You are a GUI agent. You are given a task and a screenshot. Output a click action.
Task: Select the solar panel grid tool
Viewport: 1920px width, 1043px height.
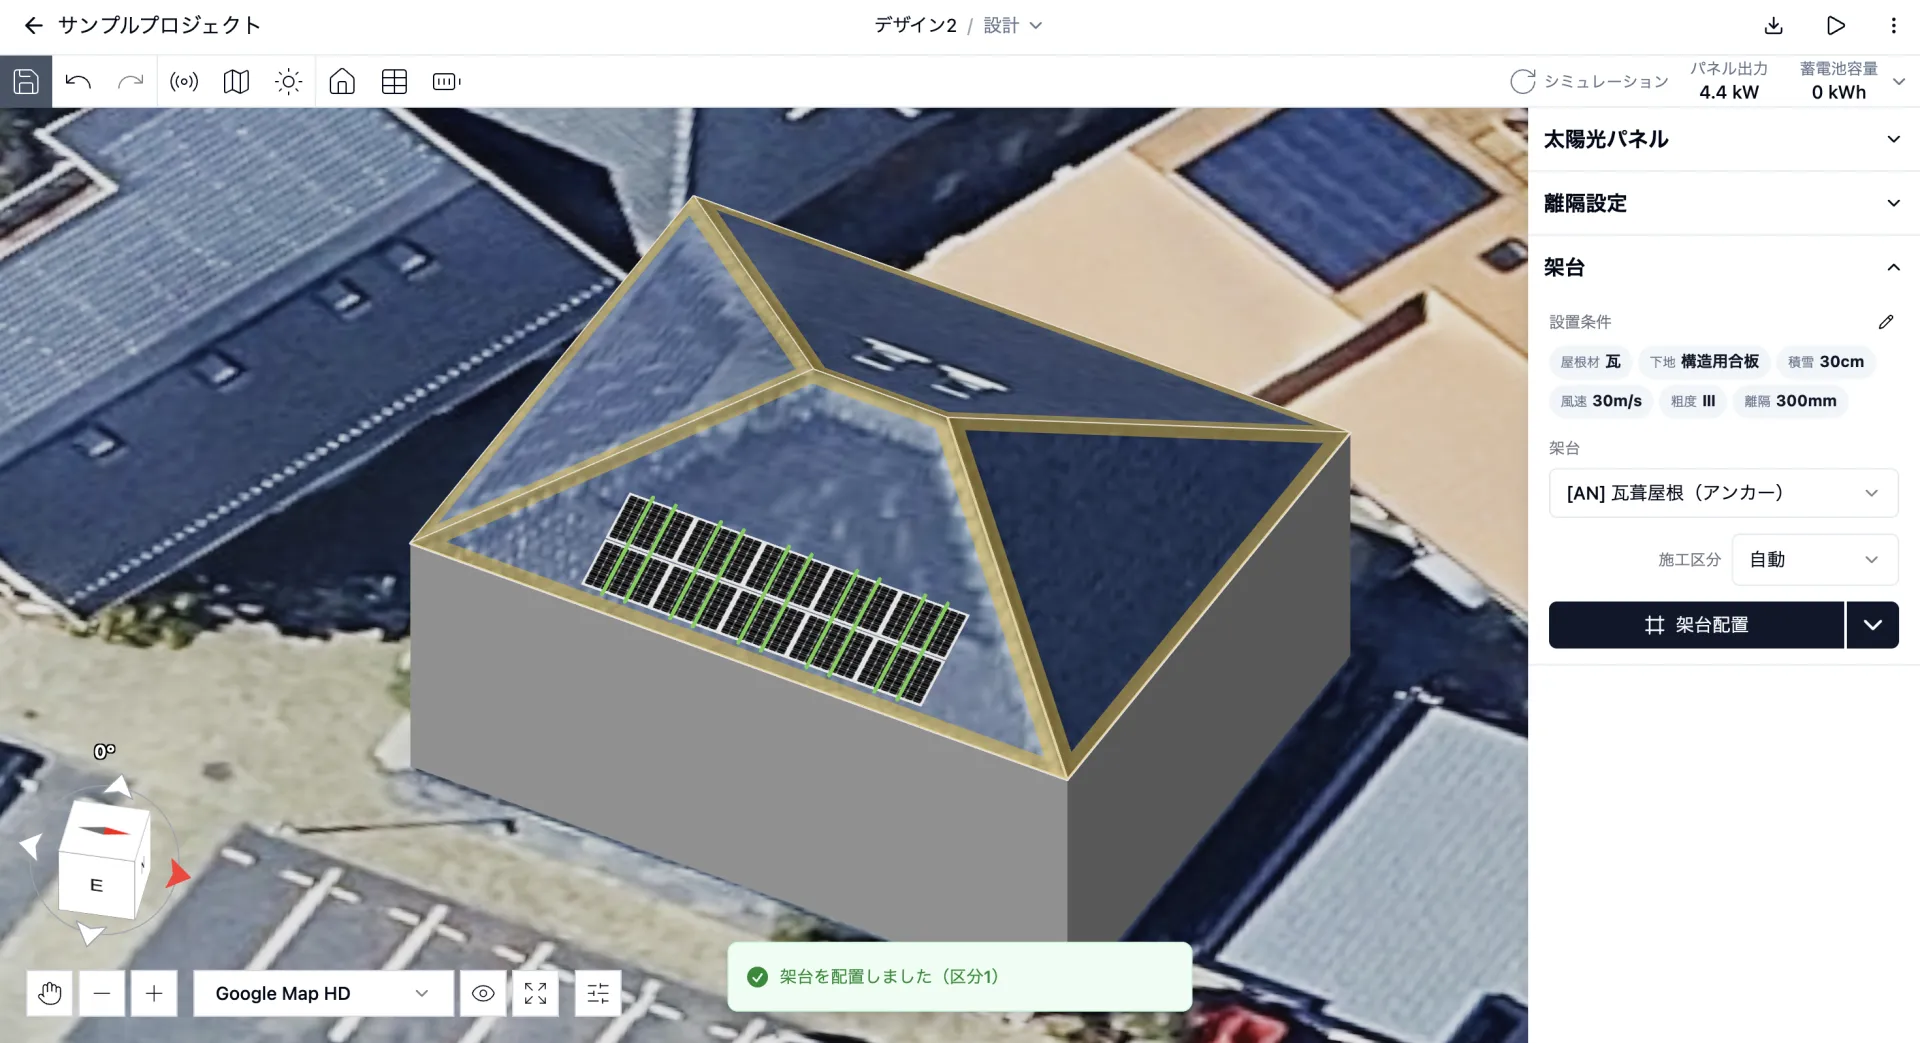(394, 82)
